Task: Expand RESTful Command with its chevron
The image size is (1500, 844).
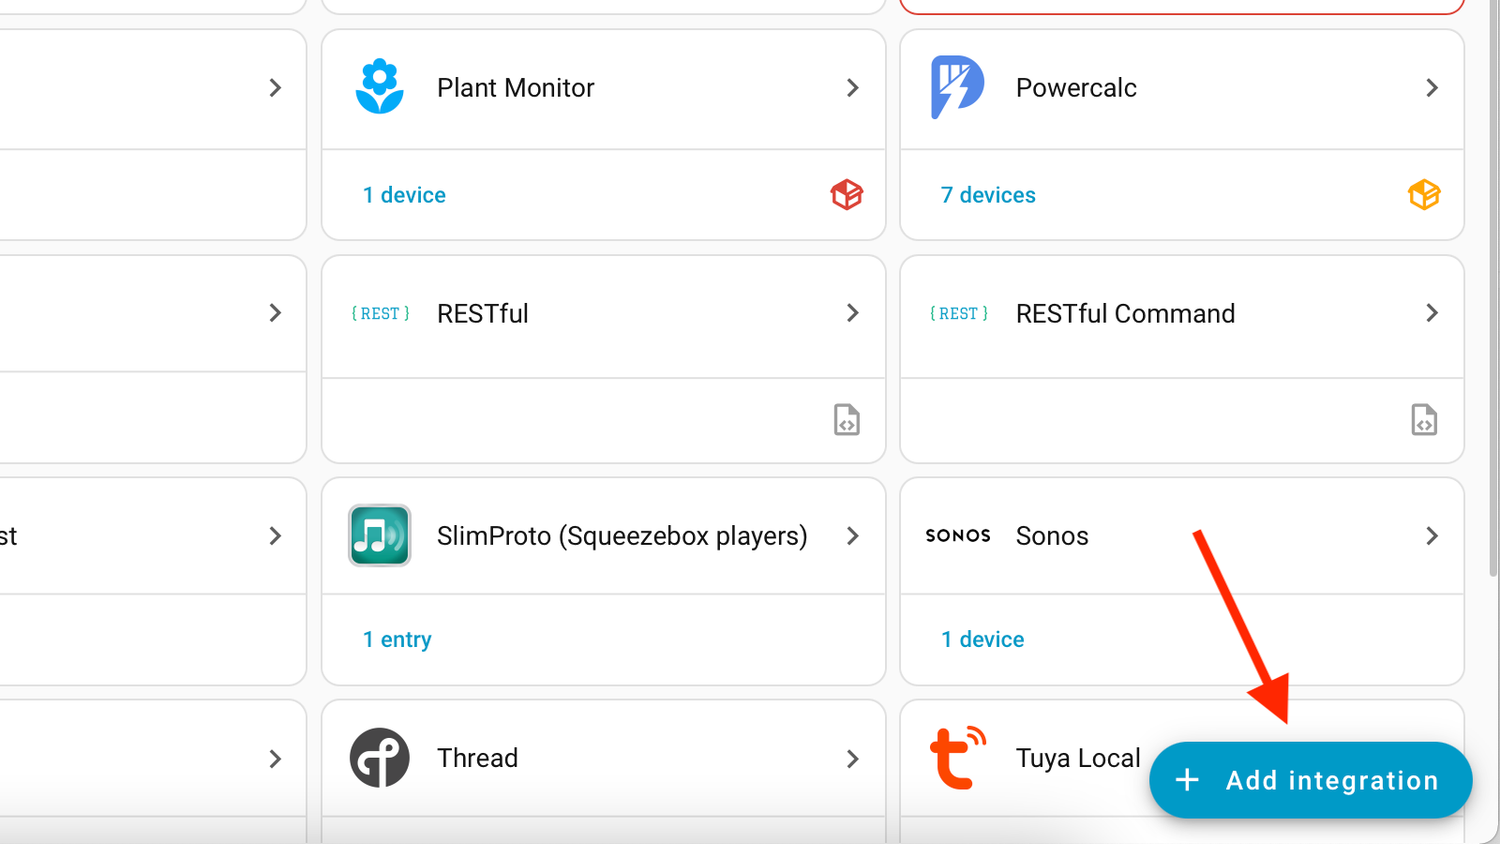Action: (1432, 313)
